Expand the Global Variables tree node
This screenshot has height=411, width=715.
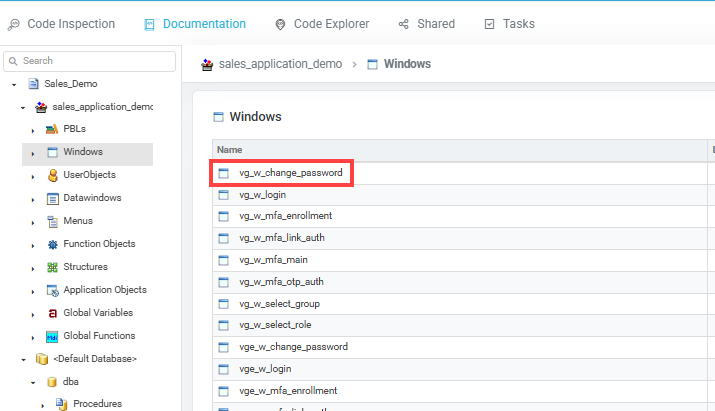pos(33,314)
